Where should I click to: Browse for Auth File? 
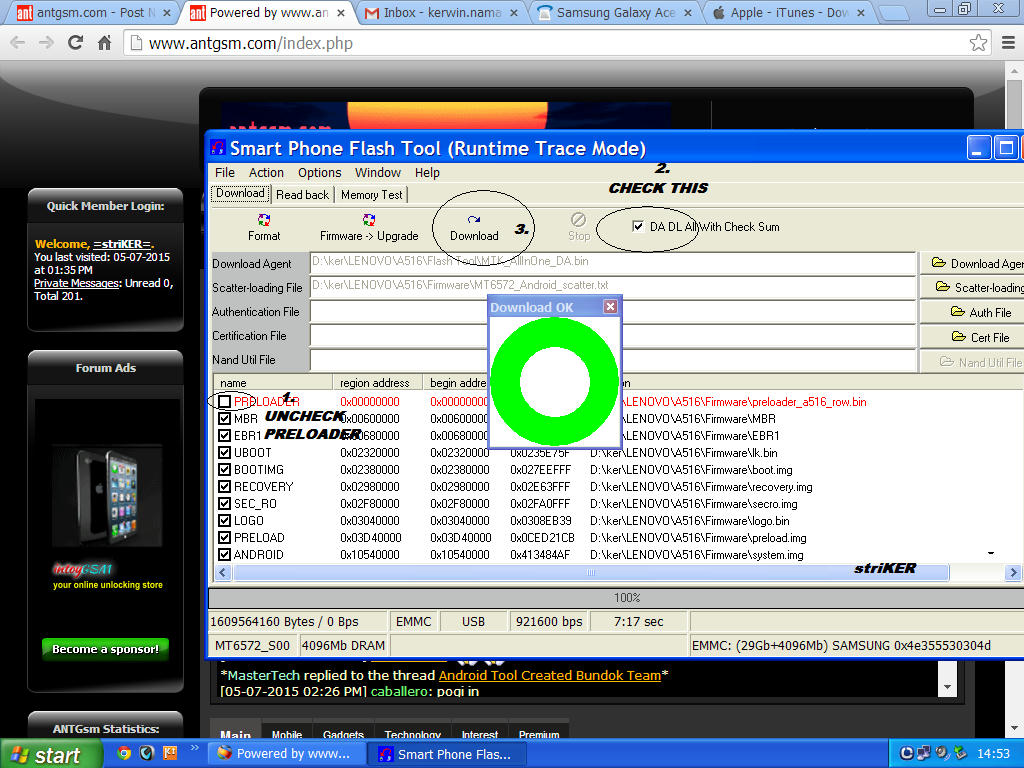(972, 312)
